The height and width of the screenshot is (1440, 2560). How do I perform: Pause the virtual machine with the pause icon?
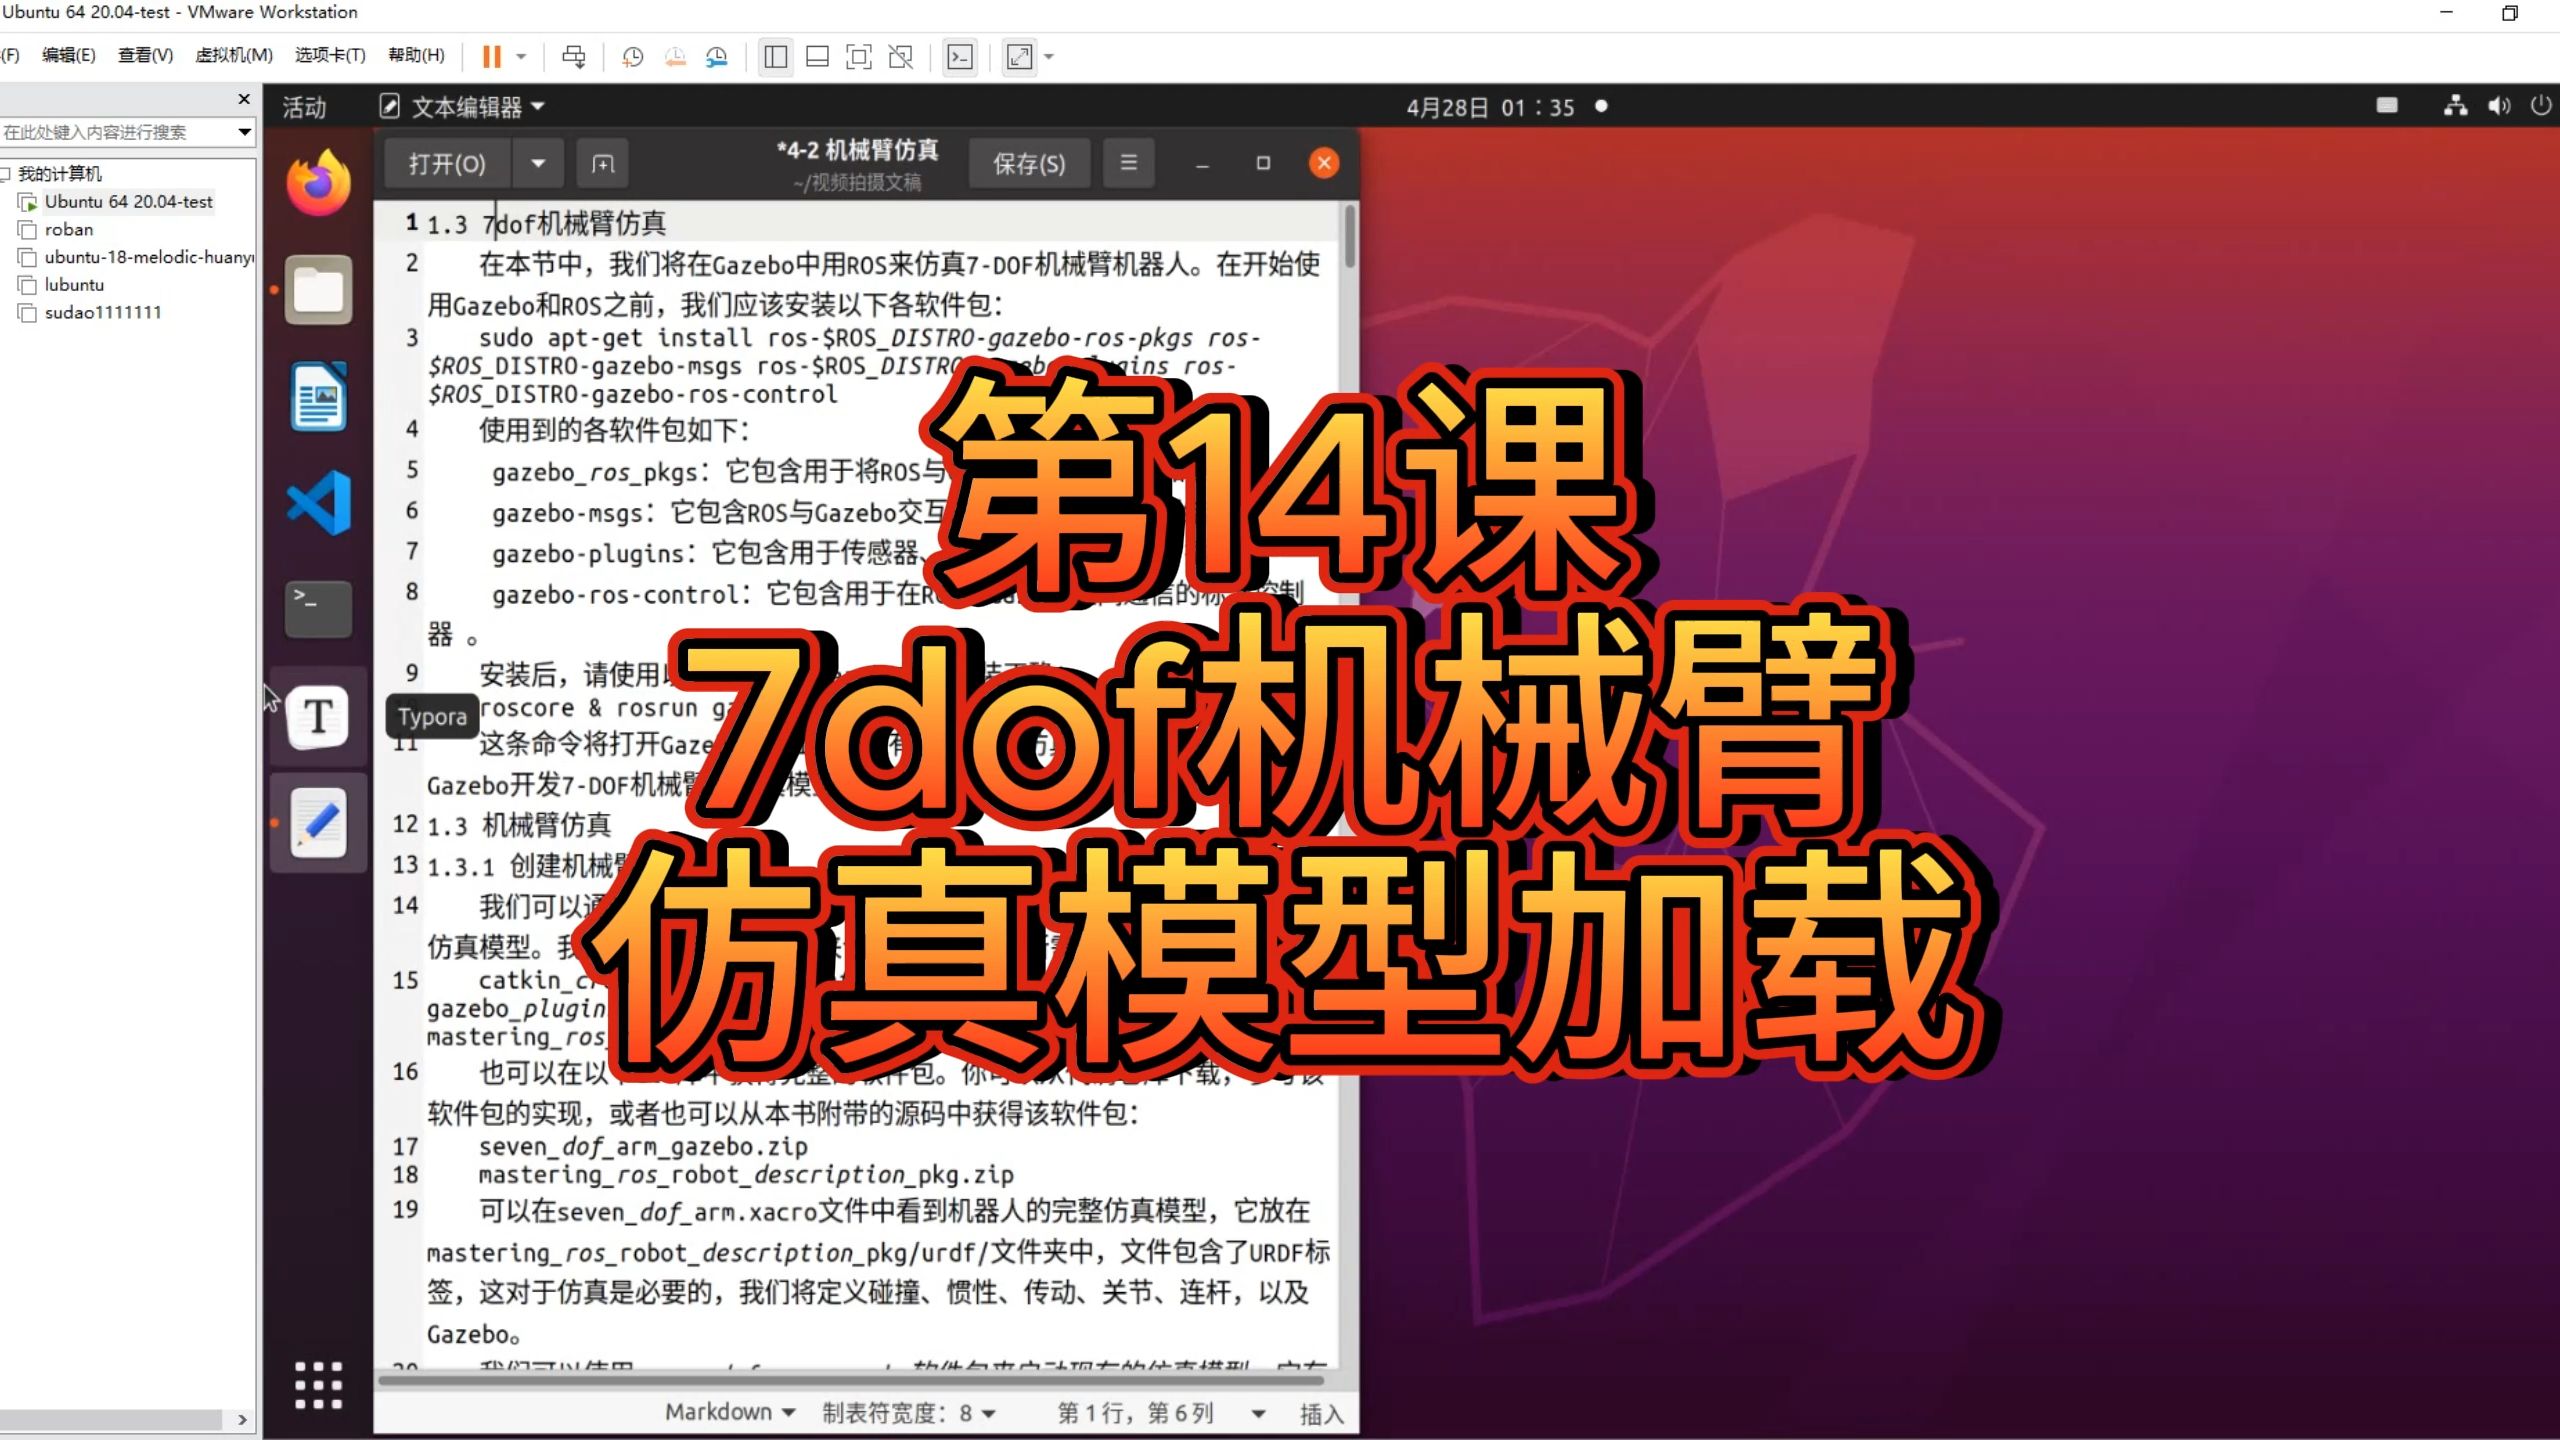[491, 57]
